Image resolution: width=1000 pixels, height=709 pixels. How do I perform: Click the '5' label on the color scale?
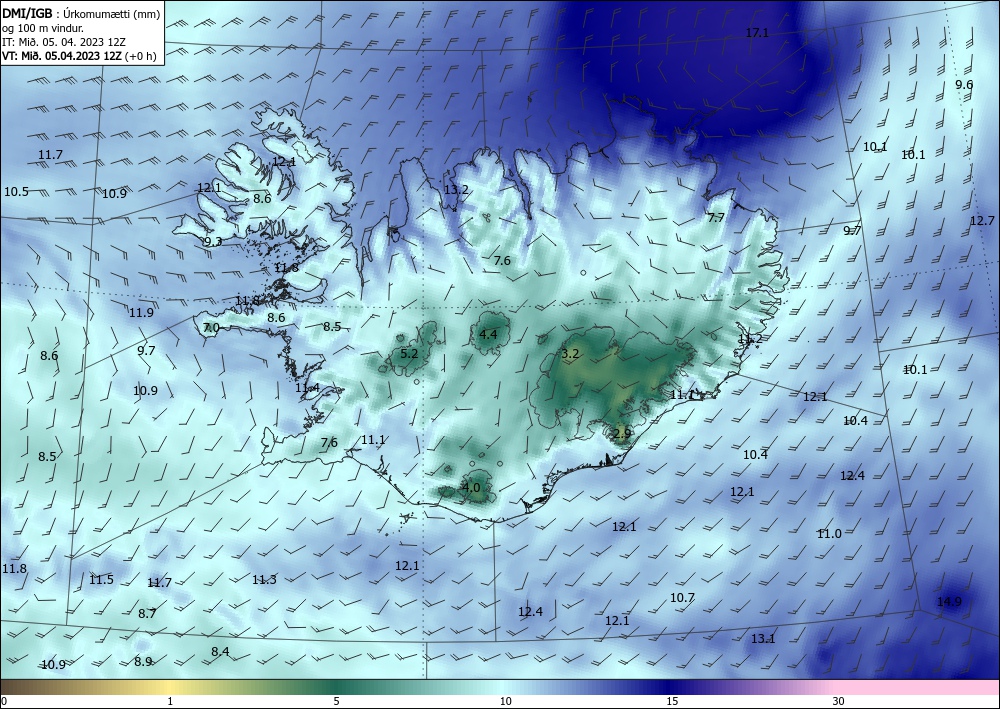(x=337, y=701)
